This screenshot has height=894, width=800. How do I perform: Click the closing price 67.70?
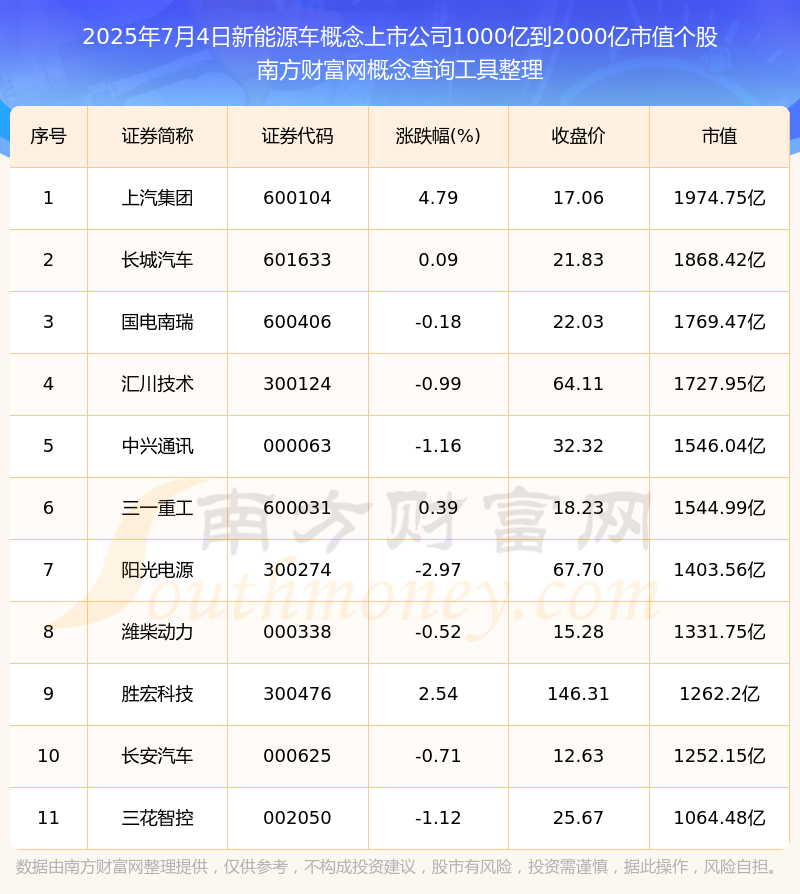(578, 570)
